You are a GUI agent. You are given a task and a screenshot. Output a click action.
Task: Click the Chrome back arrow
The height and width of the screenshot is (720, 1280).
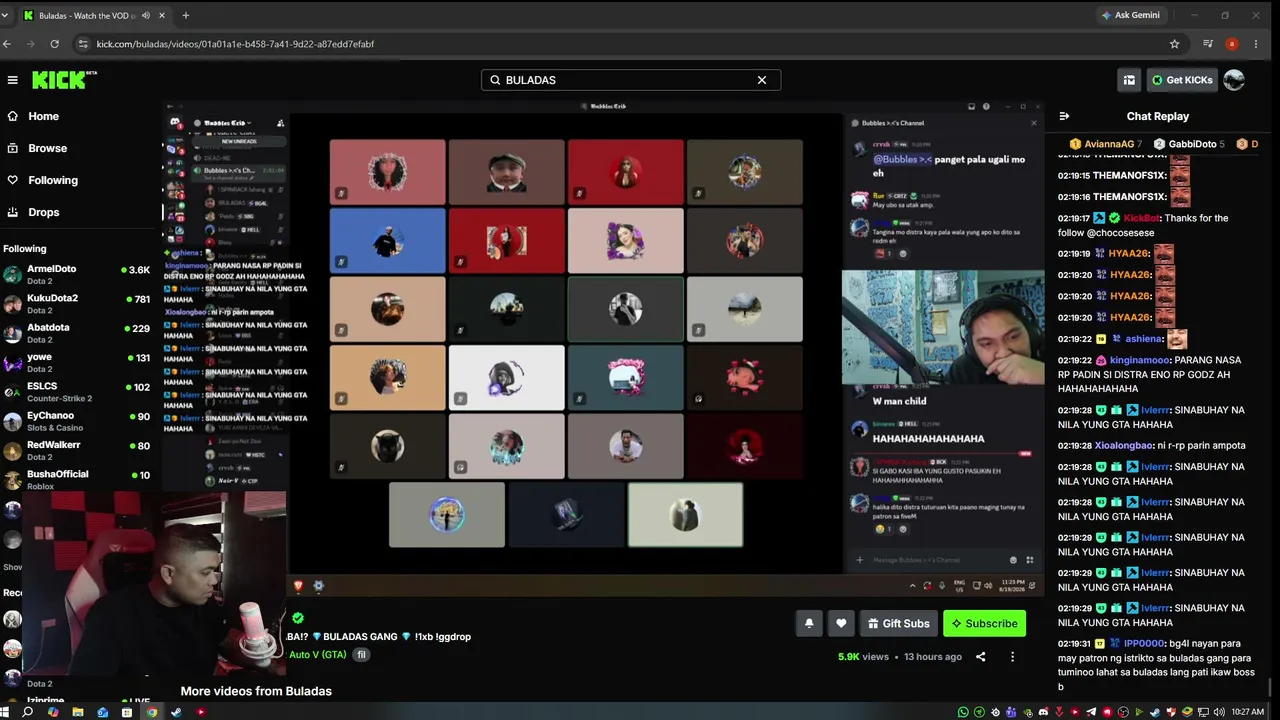pyautogui.click(x=7, y=44)
